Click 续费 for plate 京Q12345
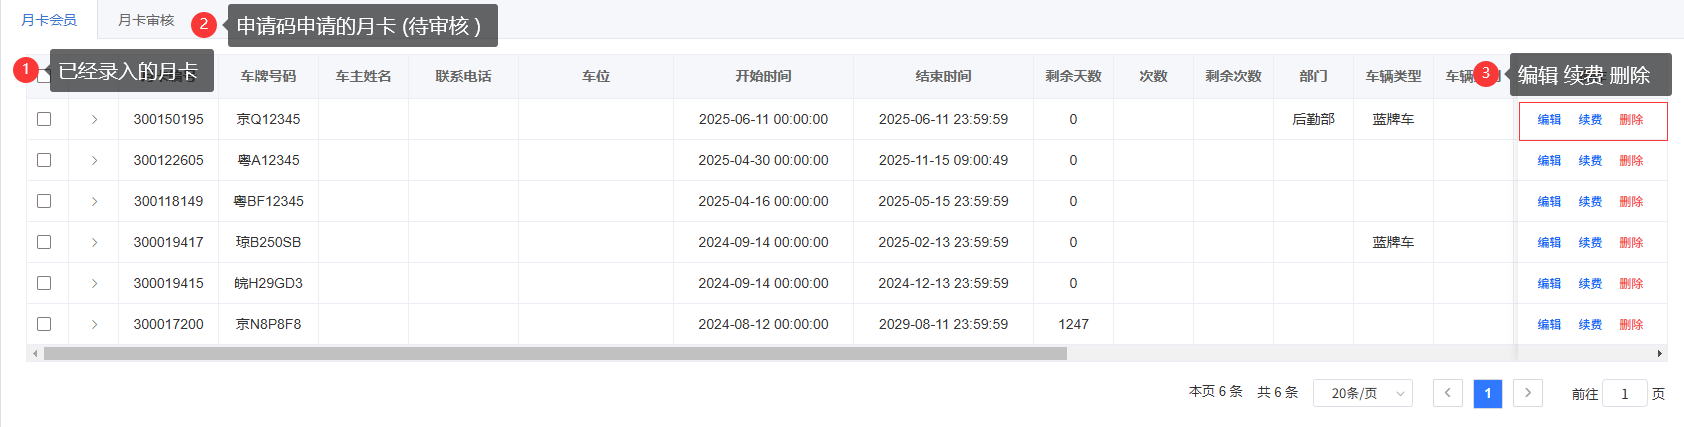This screenshot has height=427, width=1684. (x=1590, y=120)
